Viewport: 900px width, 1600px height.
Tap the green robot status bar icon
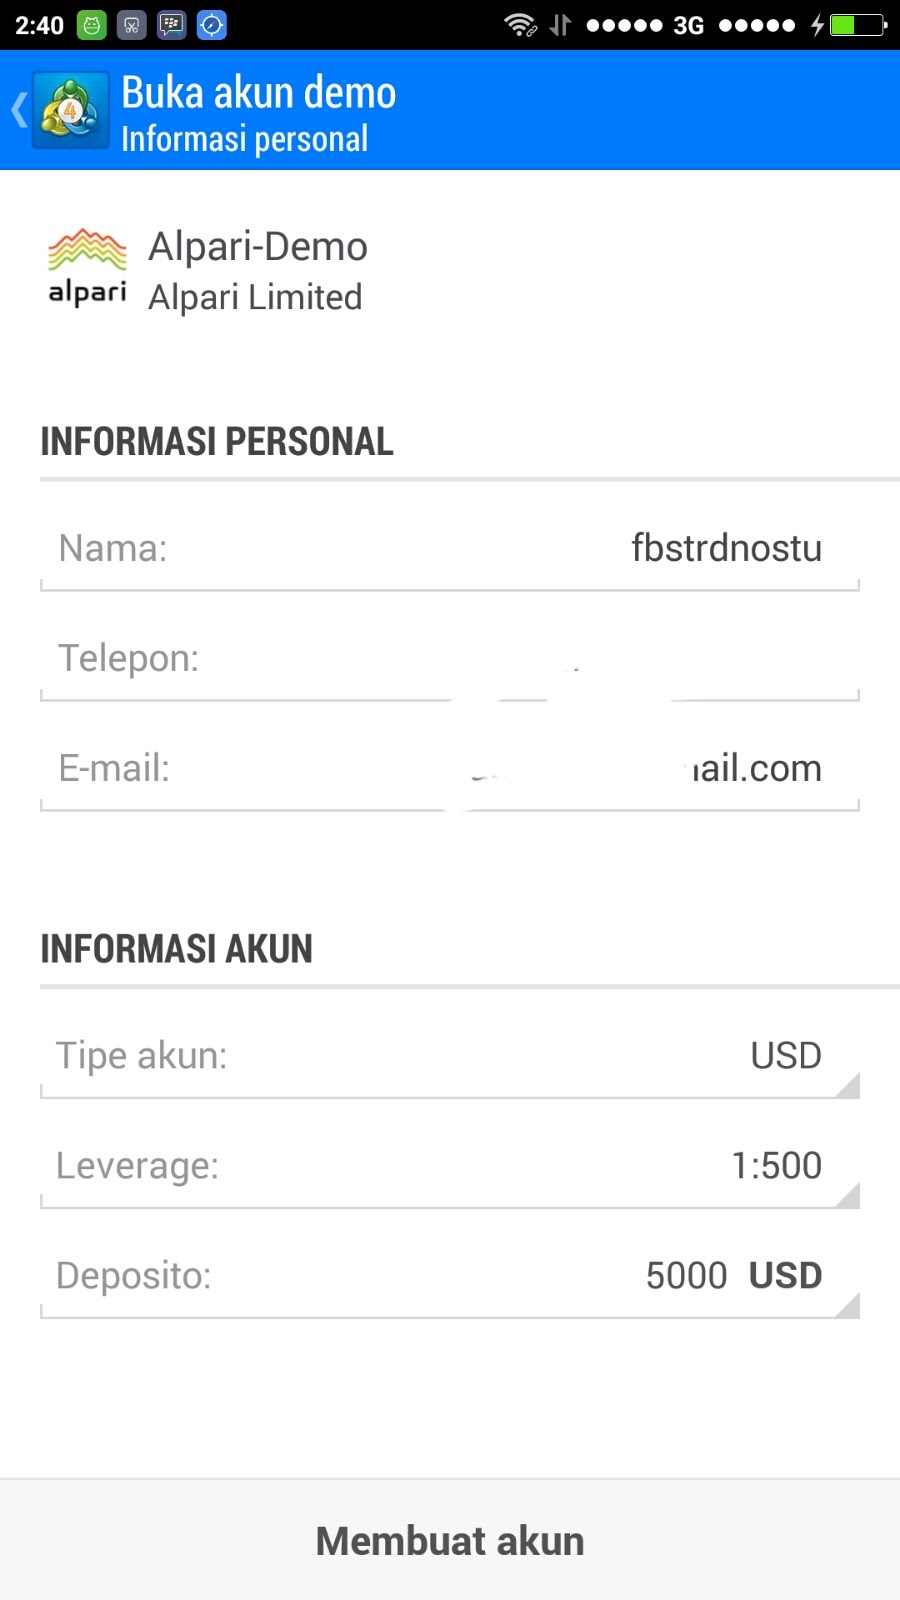click(92, 25)
